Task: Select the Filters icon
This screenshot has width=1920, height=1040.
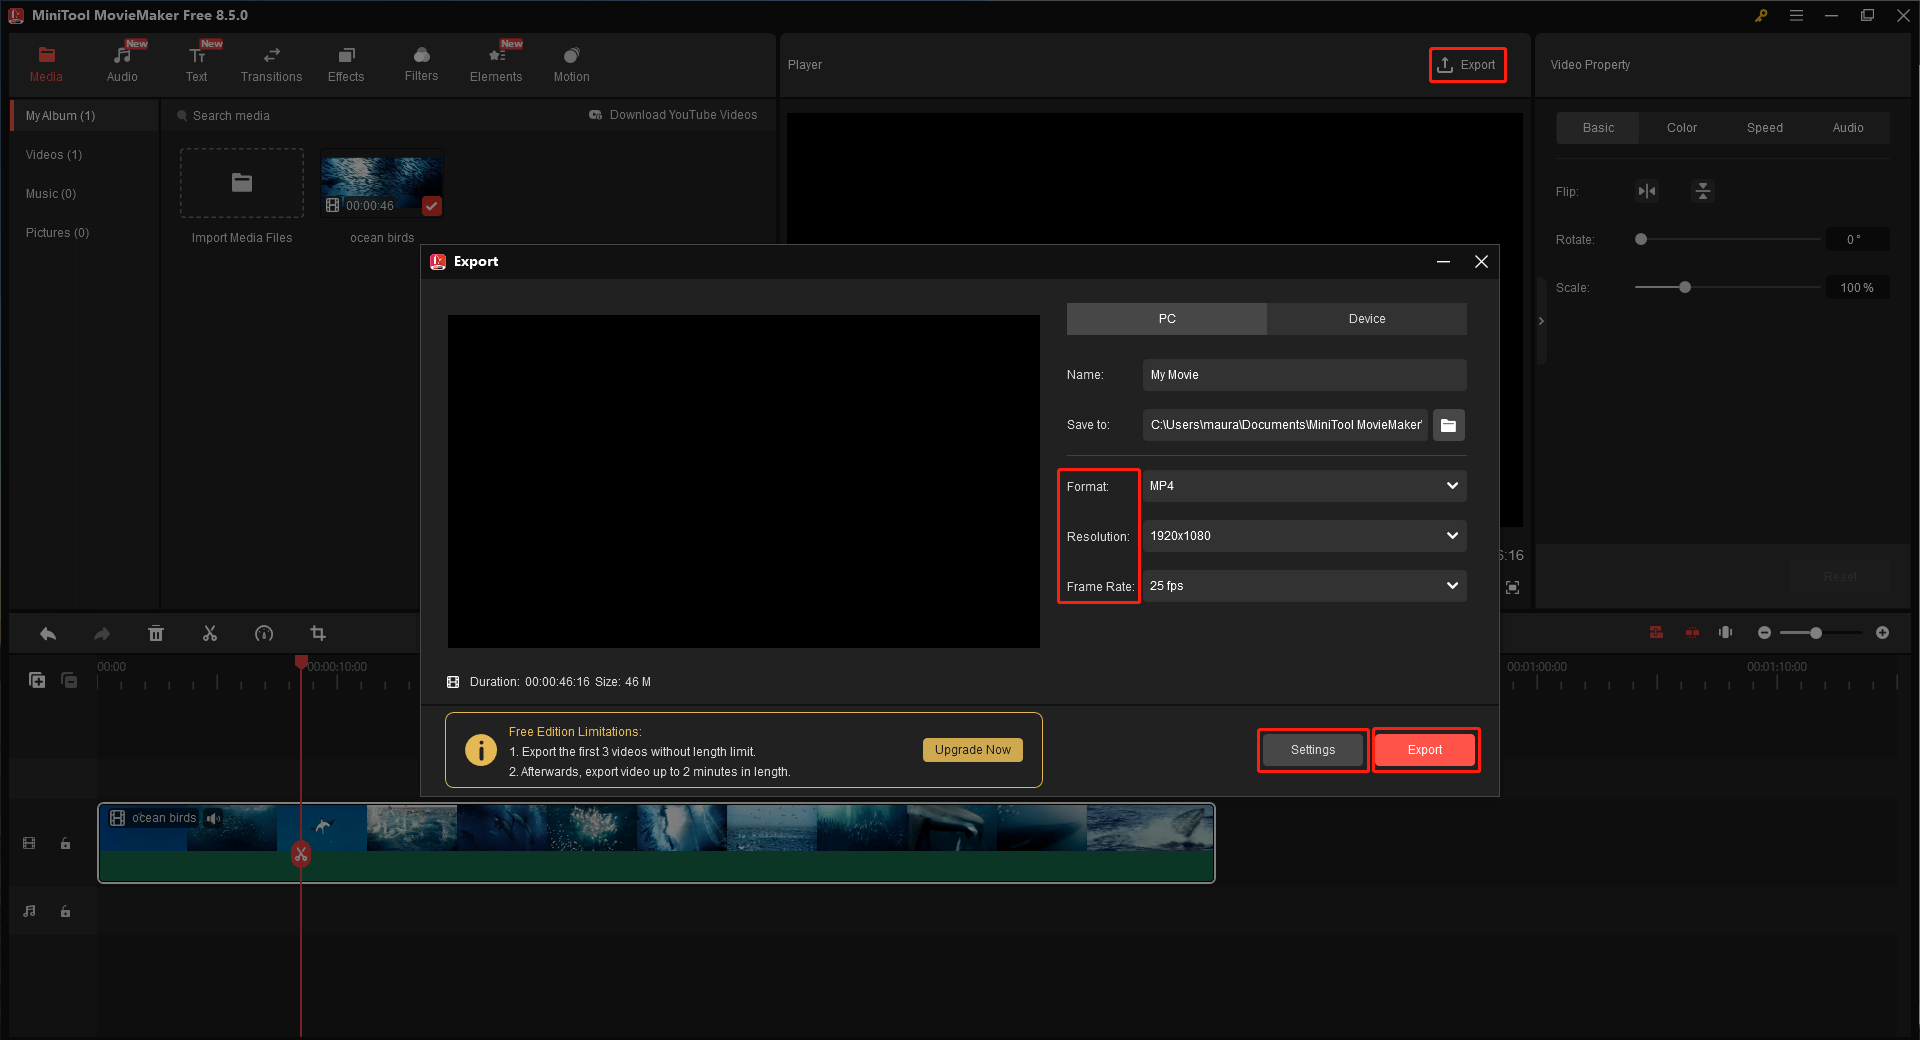Action: point(421,62)
